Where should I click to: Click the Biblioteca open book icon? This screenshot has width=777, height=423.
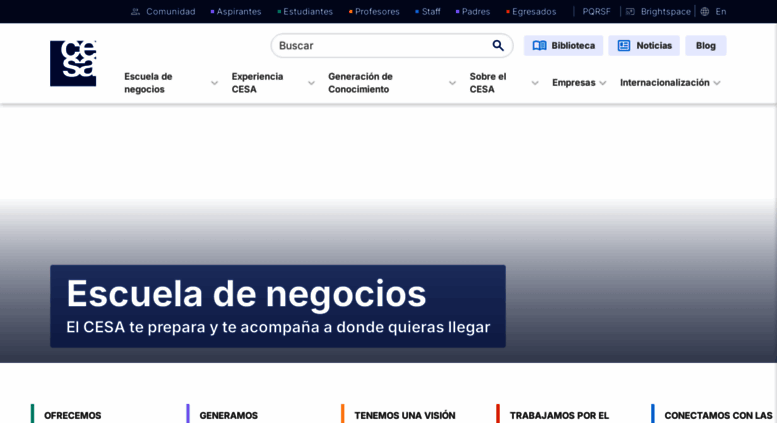pyautogui.click(x=539, y=46)
